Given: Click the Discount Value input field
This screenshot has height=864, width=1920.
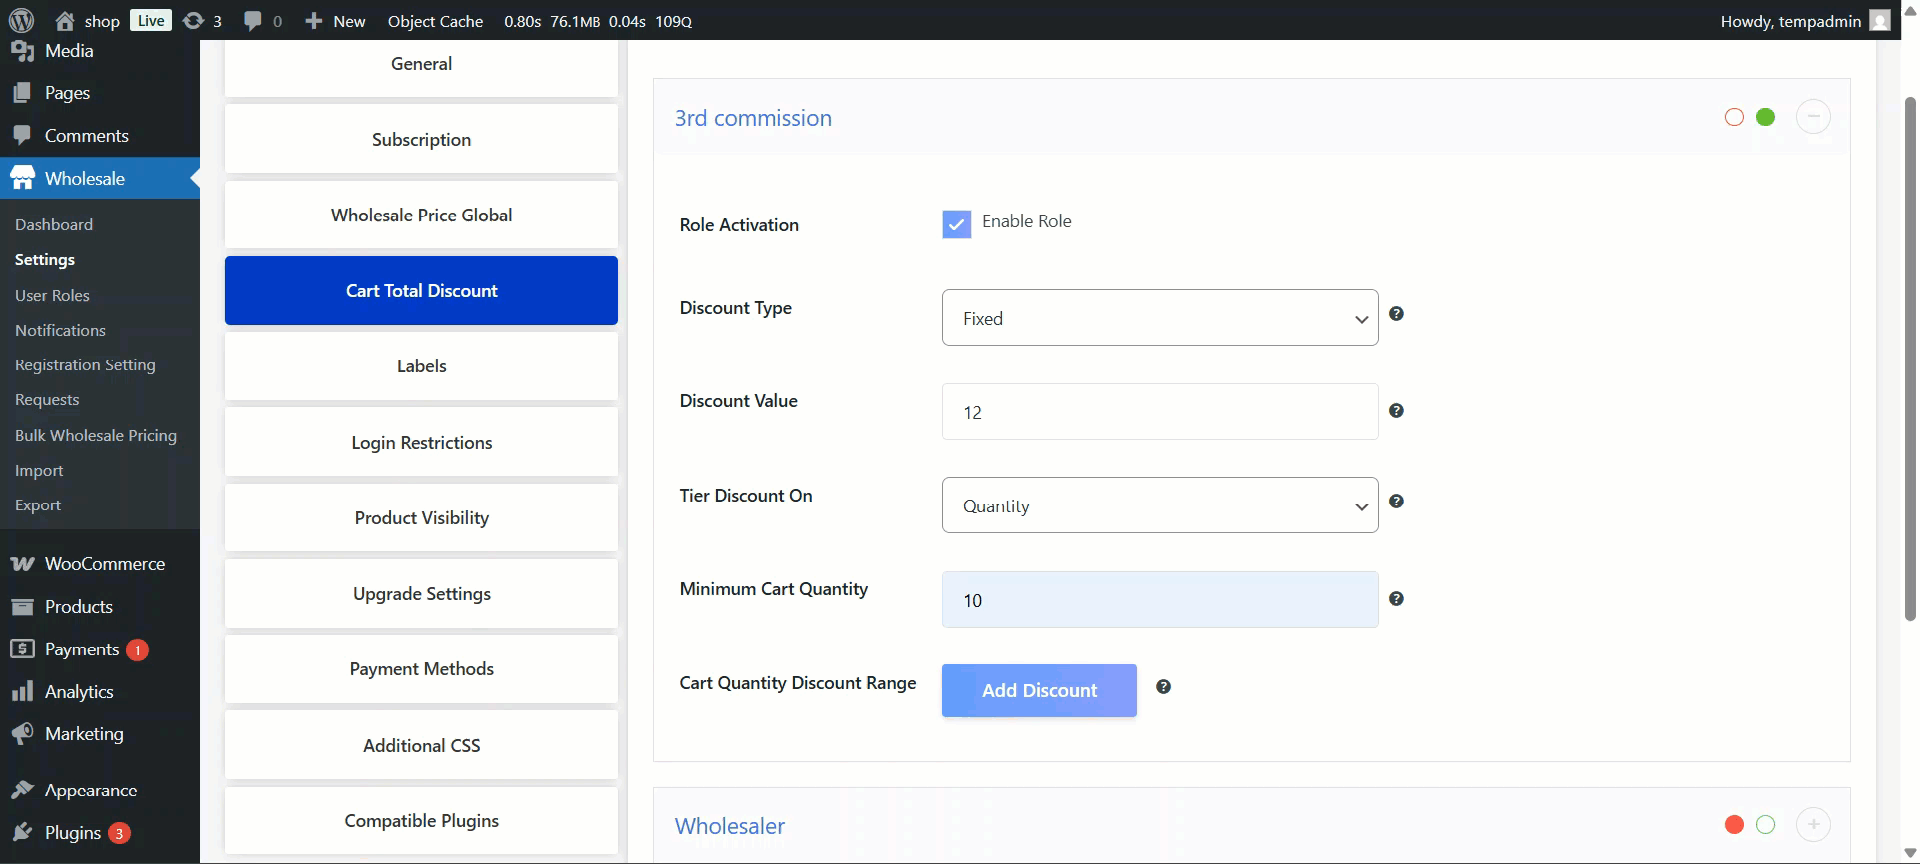Looking at the screenshot, I should pyautogui.click(x=1160, y=412).
